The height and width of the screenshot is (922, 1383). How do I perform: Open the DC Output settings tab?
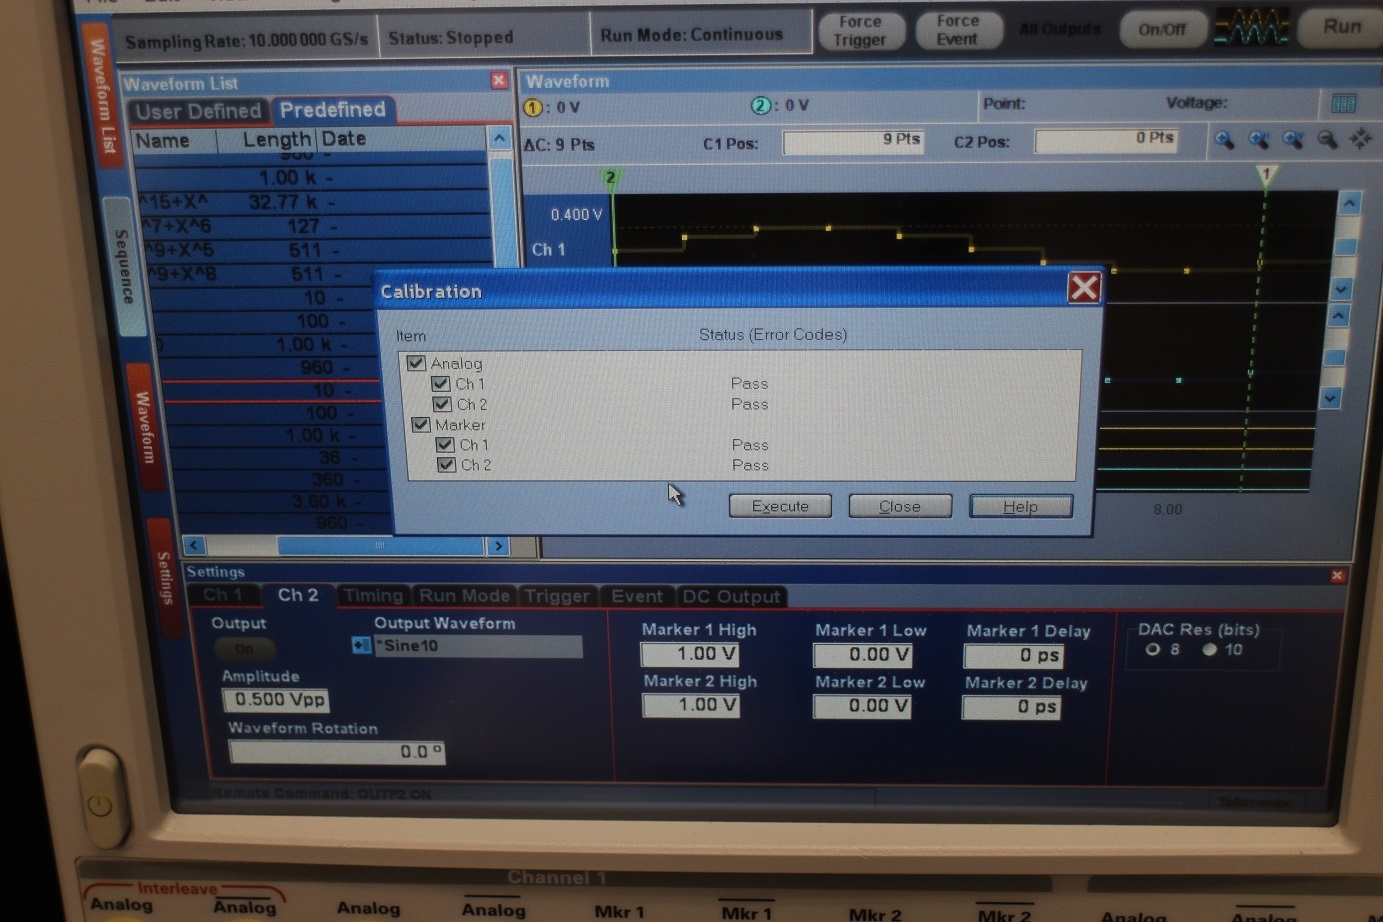tap(731, 596)
